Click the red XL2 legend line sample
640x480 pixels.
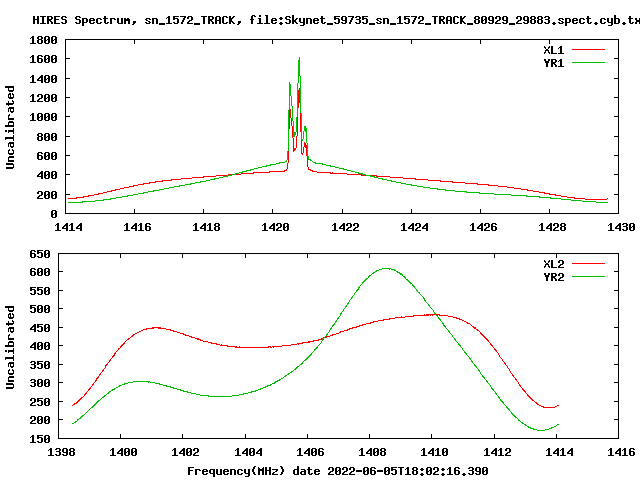[588, 264]
